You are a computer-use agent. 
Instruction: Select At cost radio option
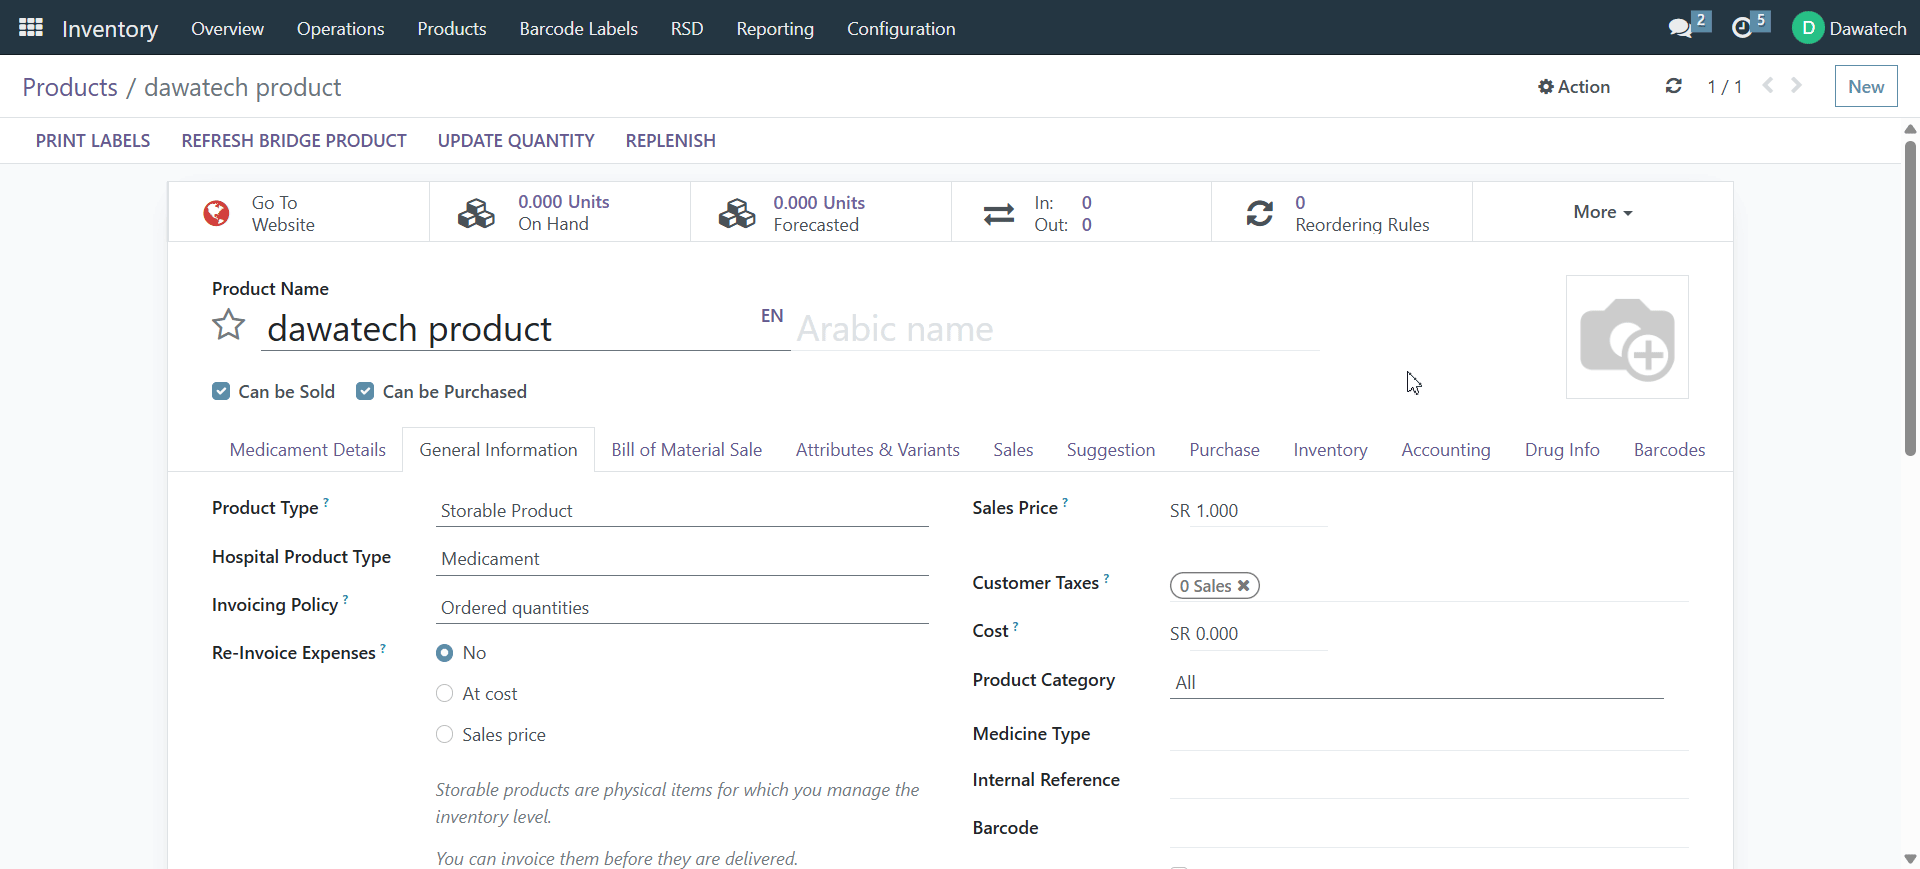445,694
